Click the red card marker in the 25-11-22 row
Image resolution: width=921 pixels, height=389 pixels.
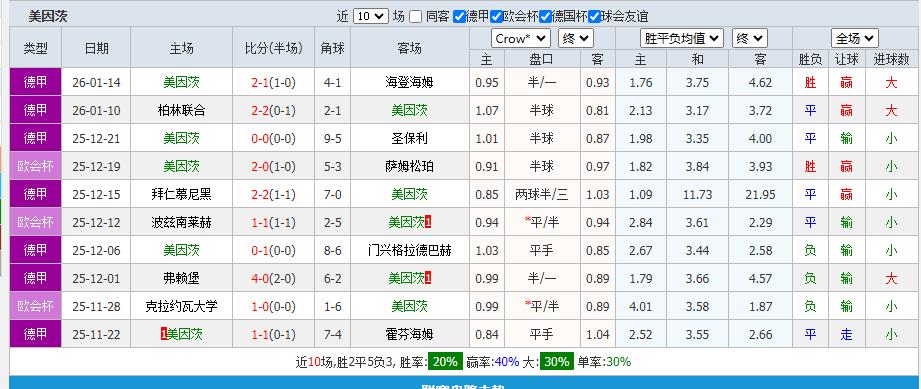click(x=163, y=334)
